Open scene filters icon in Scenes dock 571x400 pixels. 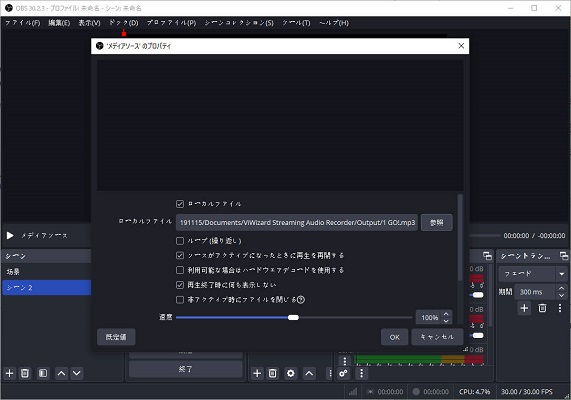(43, 373)
